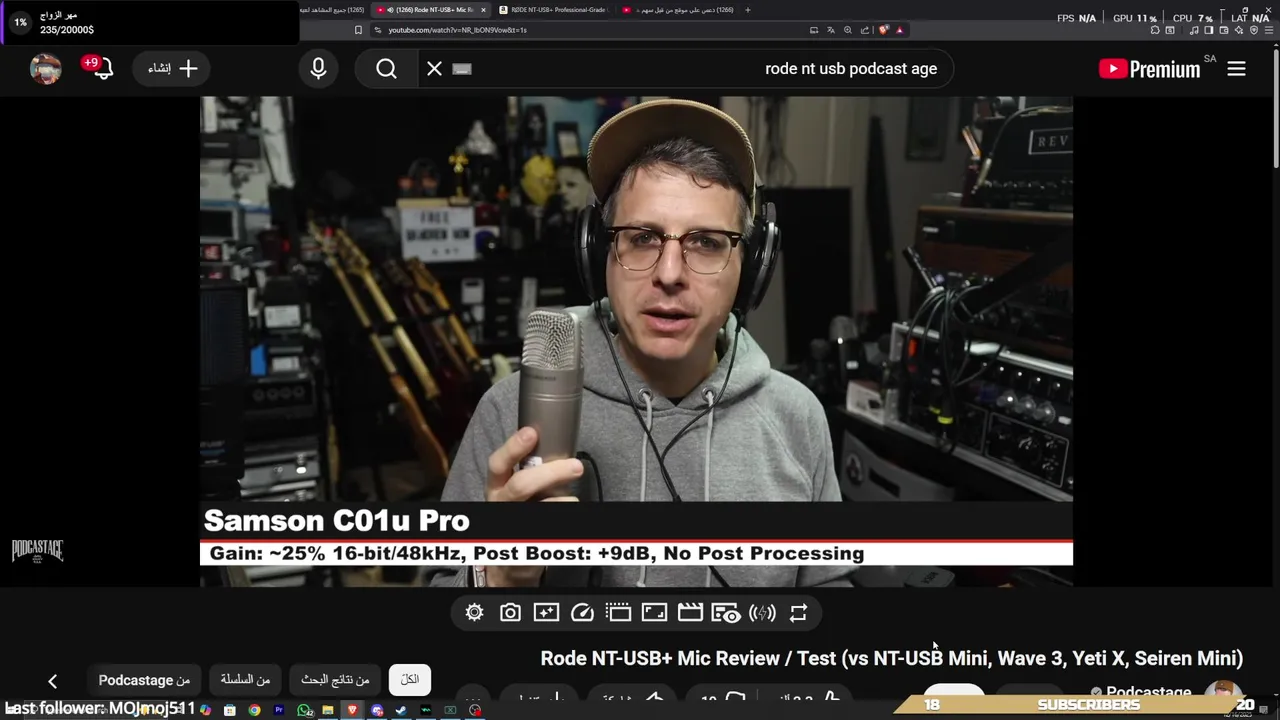Open the enhancer settings gear icon
Viewport: 1280px width, 720px height.
[474, 613]
